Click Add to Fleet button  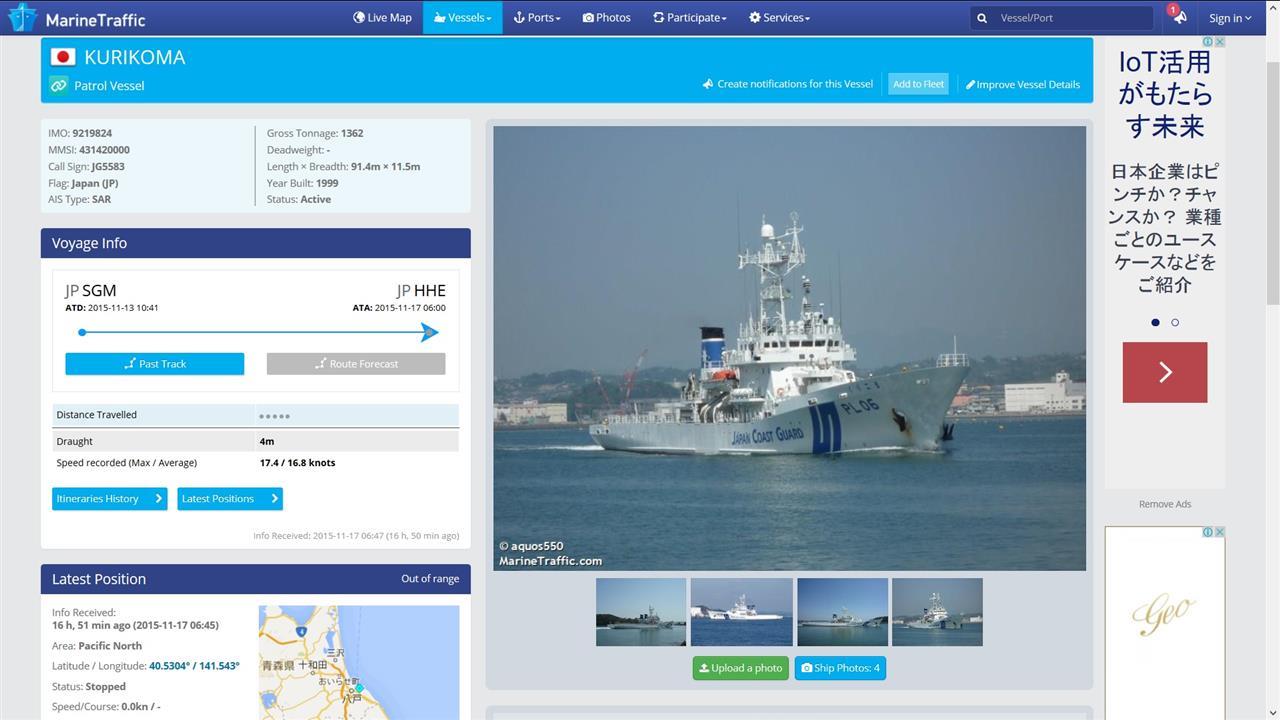click(918, 84)
